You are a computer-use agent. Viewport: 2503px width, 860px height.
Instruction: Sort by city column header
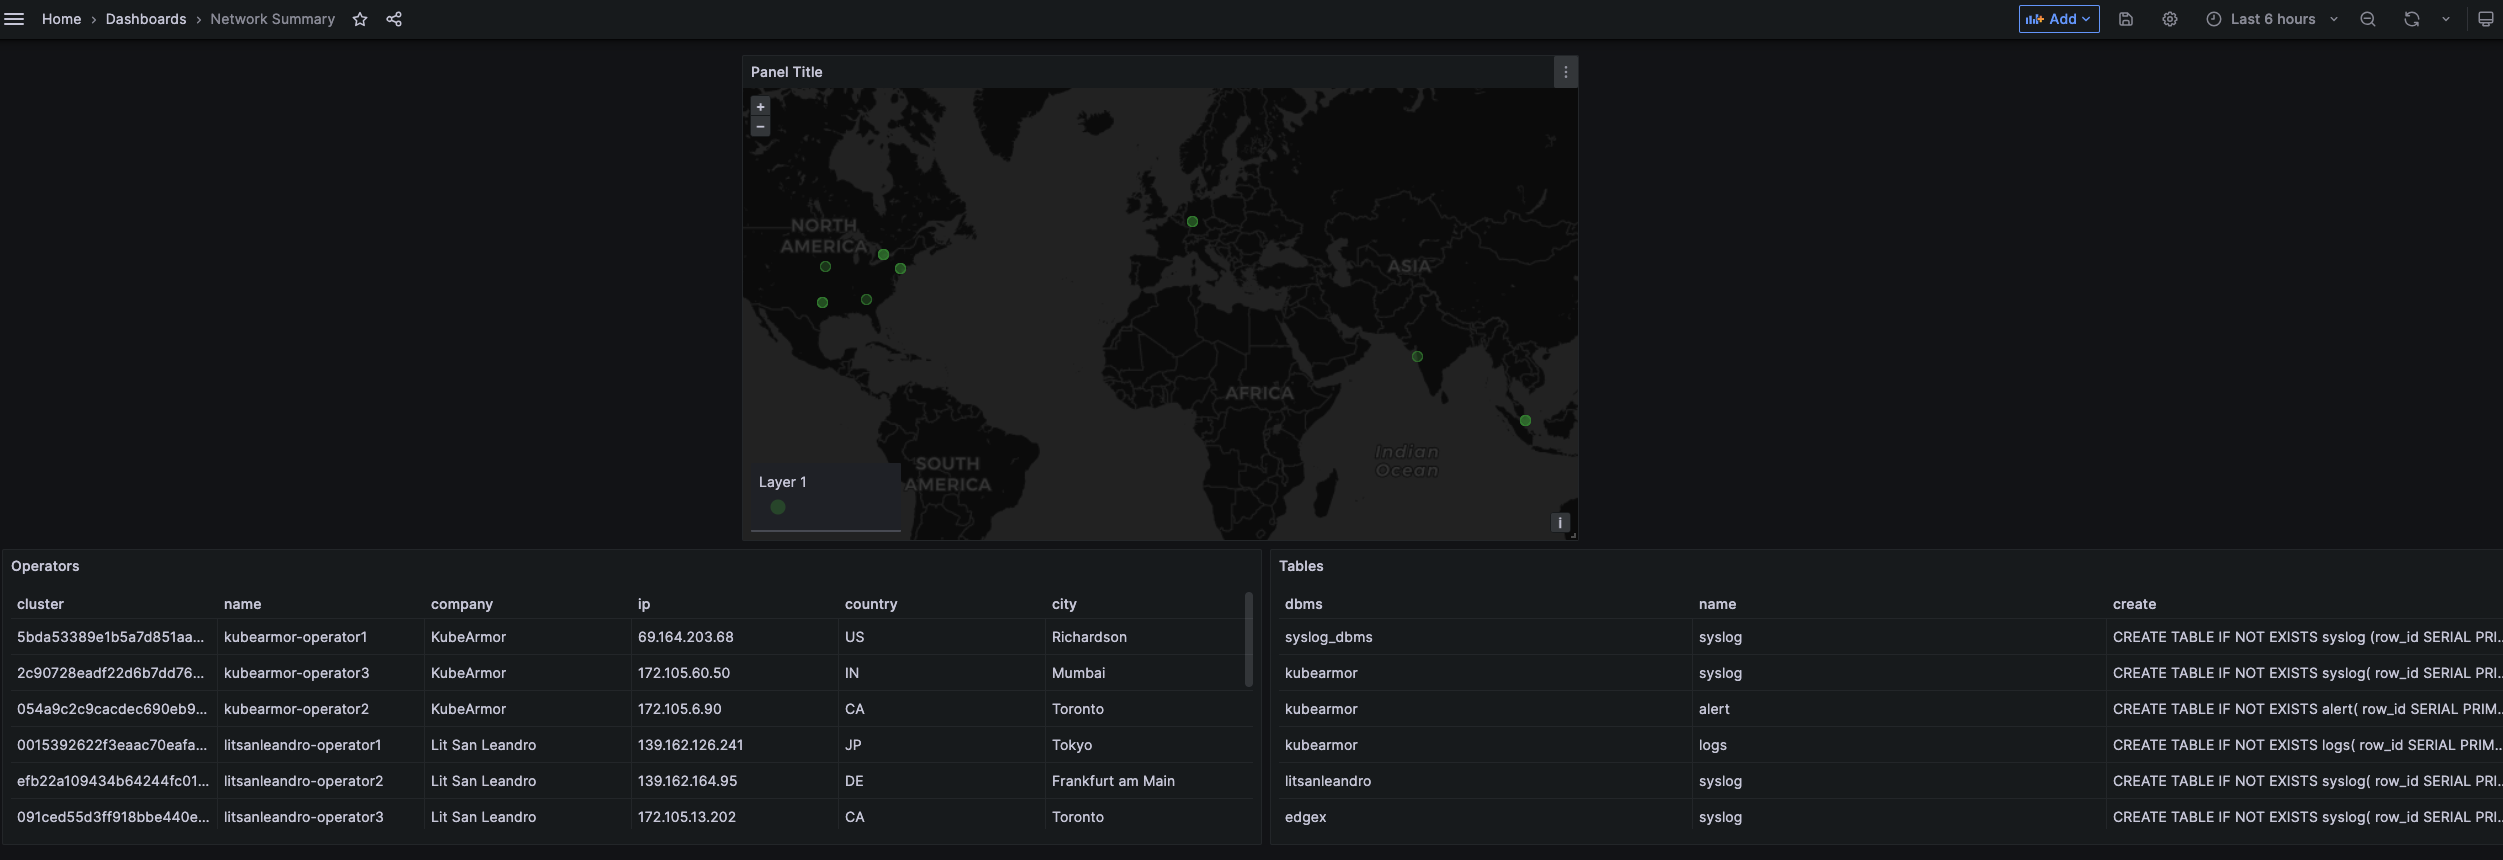pyautogui.click(x=1064, y=604)
